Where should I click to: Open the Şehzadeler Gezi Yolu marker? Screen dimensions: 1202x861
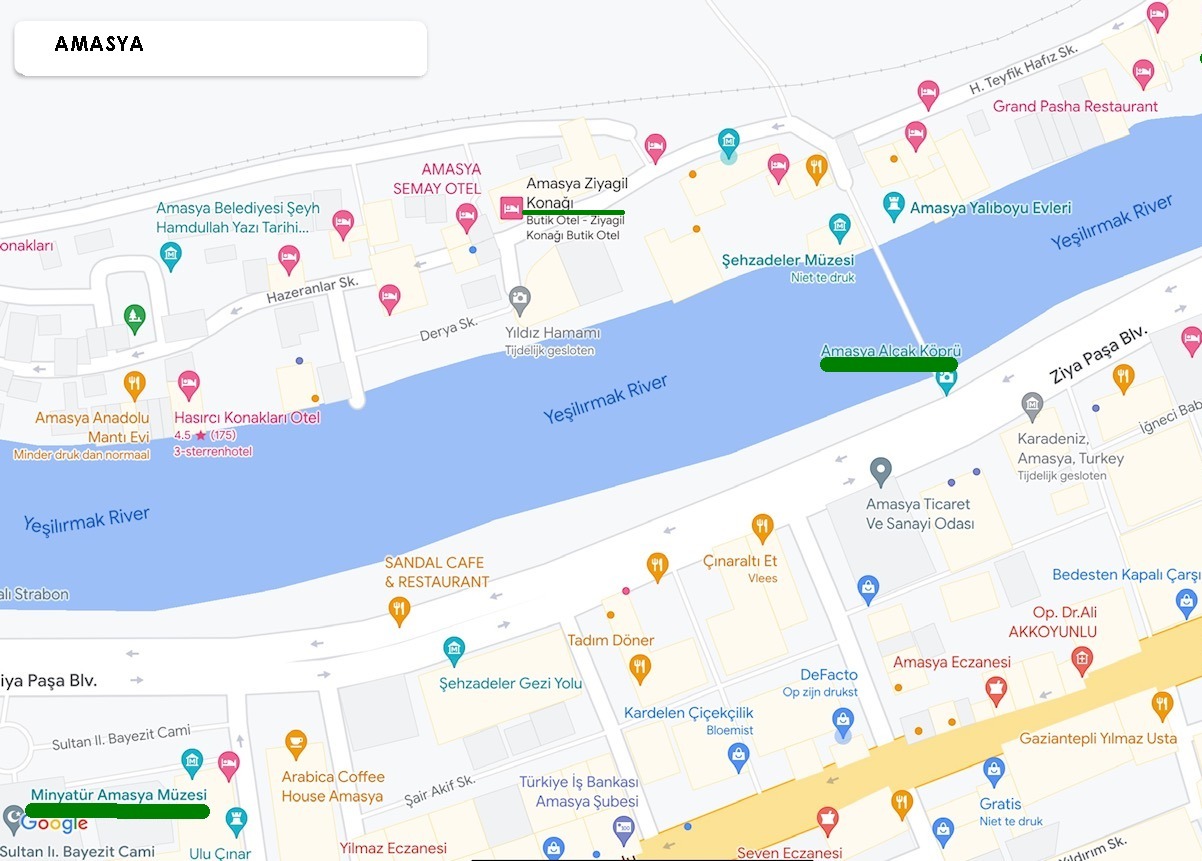click(455, 650)
